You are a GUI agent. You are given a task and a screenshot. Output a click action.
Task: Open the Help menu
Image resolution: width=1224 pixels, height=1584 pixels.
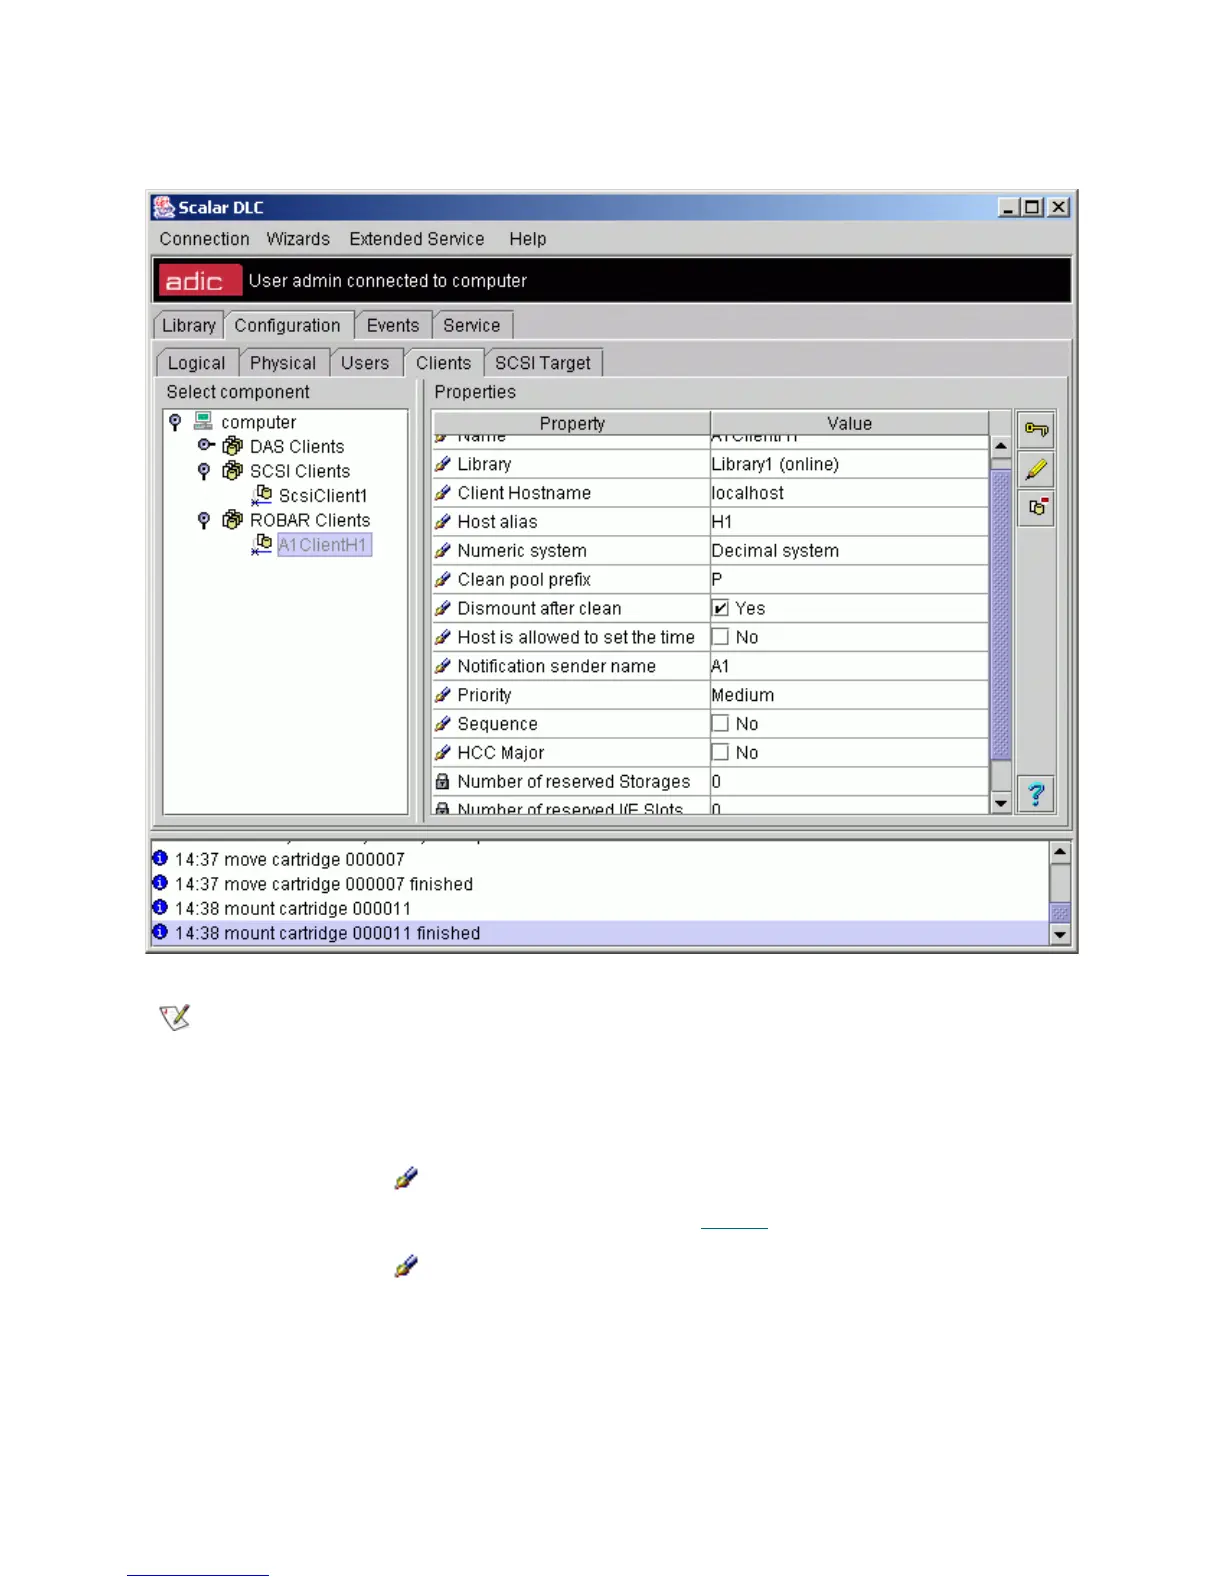click(x=528, y=239)
